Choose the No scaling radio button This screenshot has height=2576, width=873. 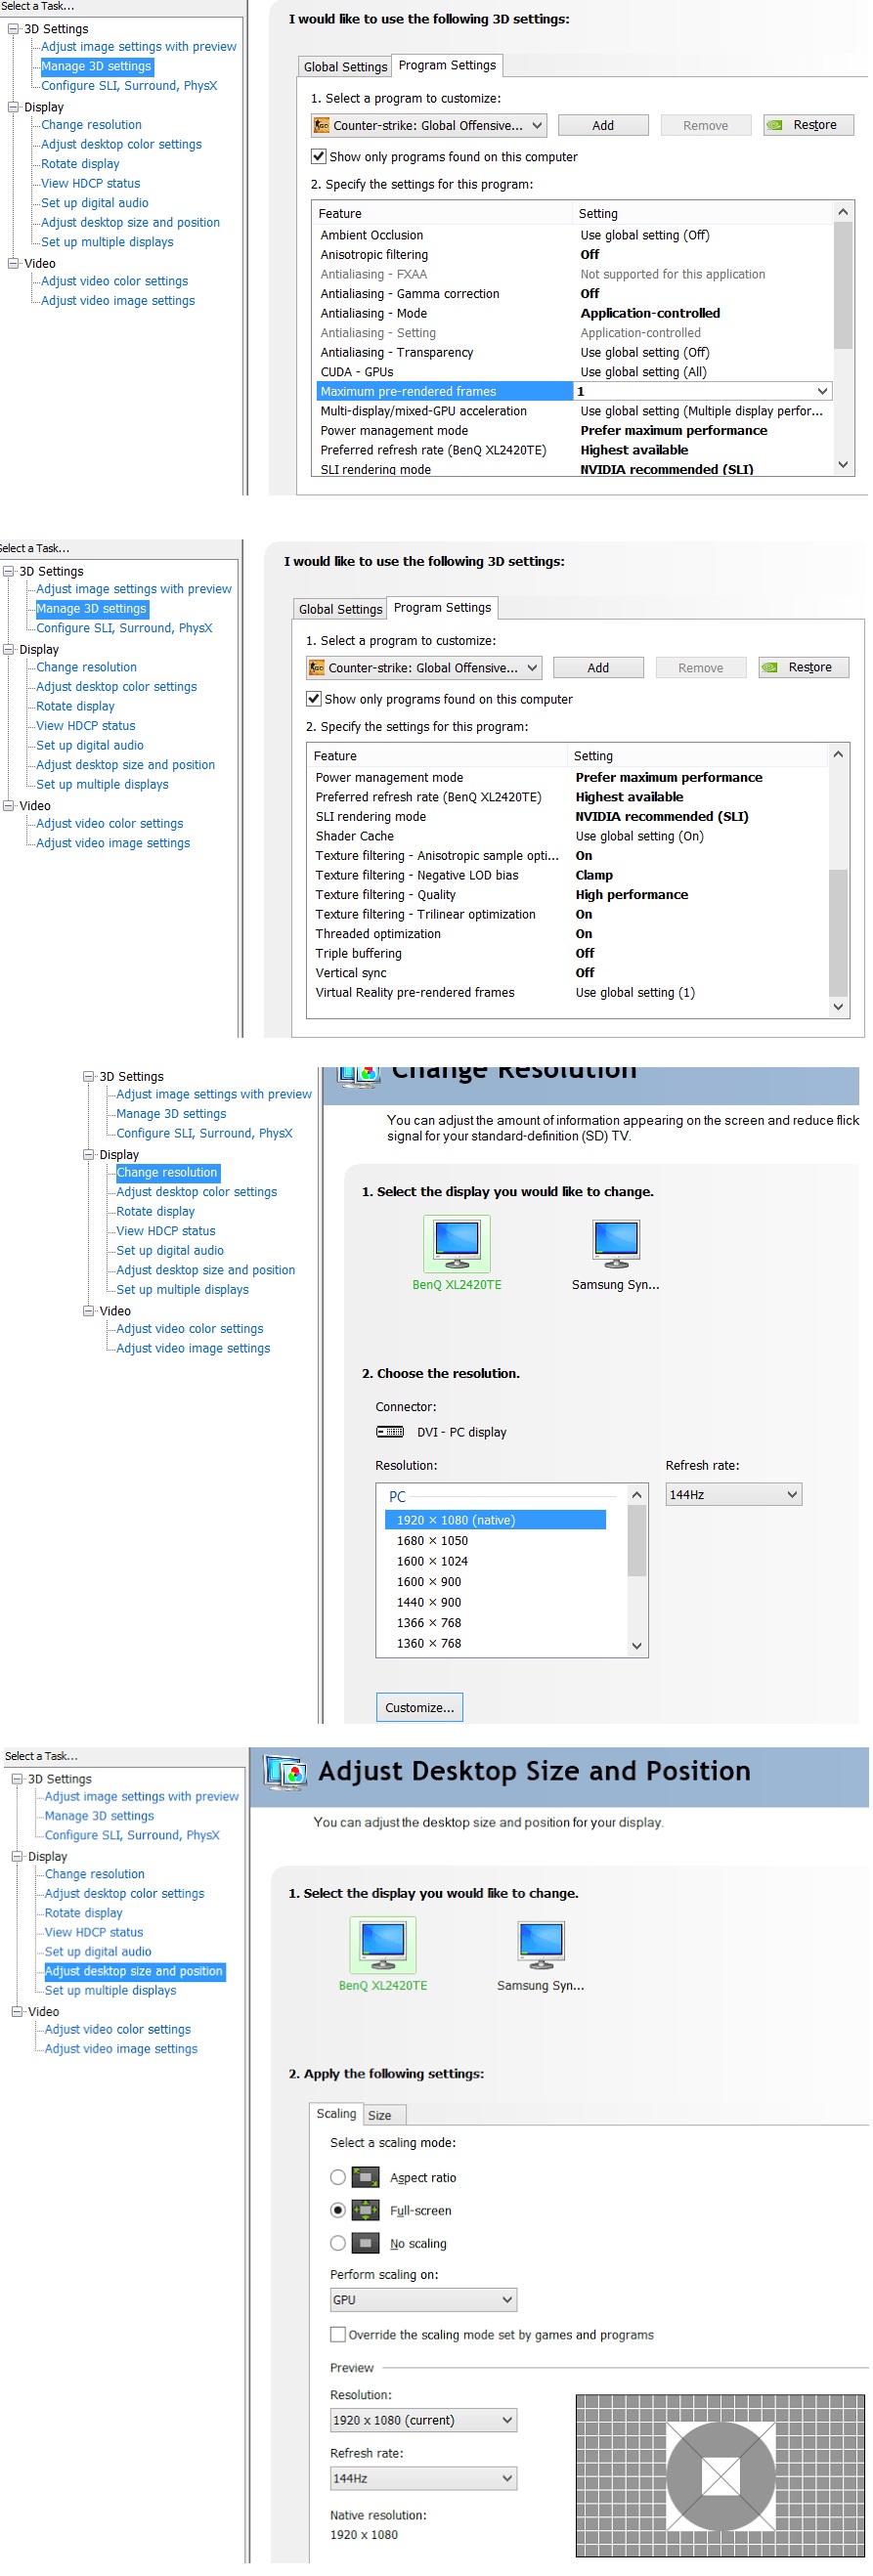(x=338, y=2243)
